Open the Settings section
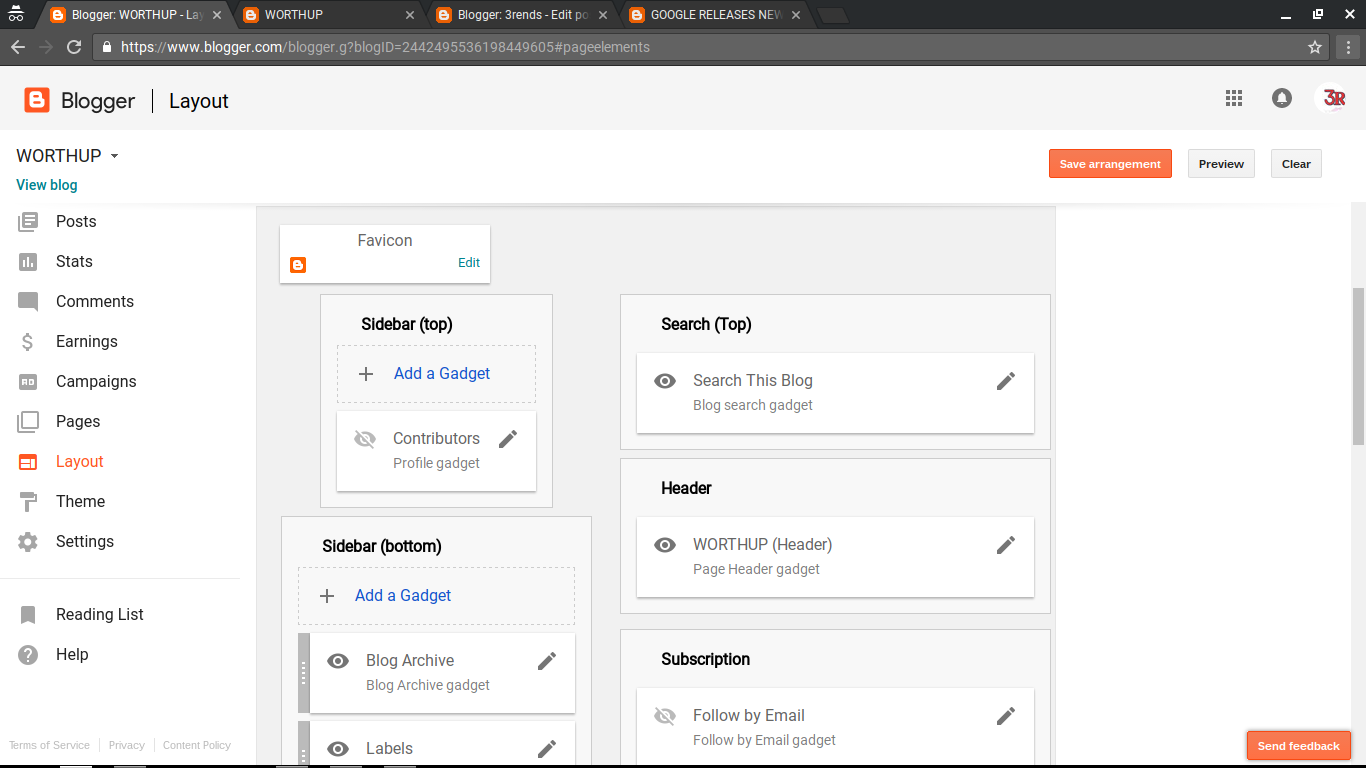This screenshot has width=1366, height=768. (x=85, y=541)
